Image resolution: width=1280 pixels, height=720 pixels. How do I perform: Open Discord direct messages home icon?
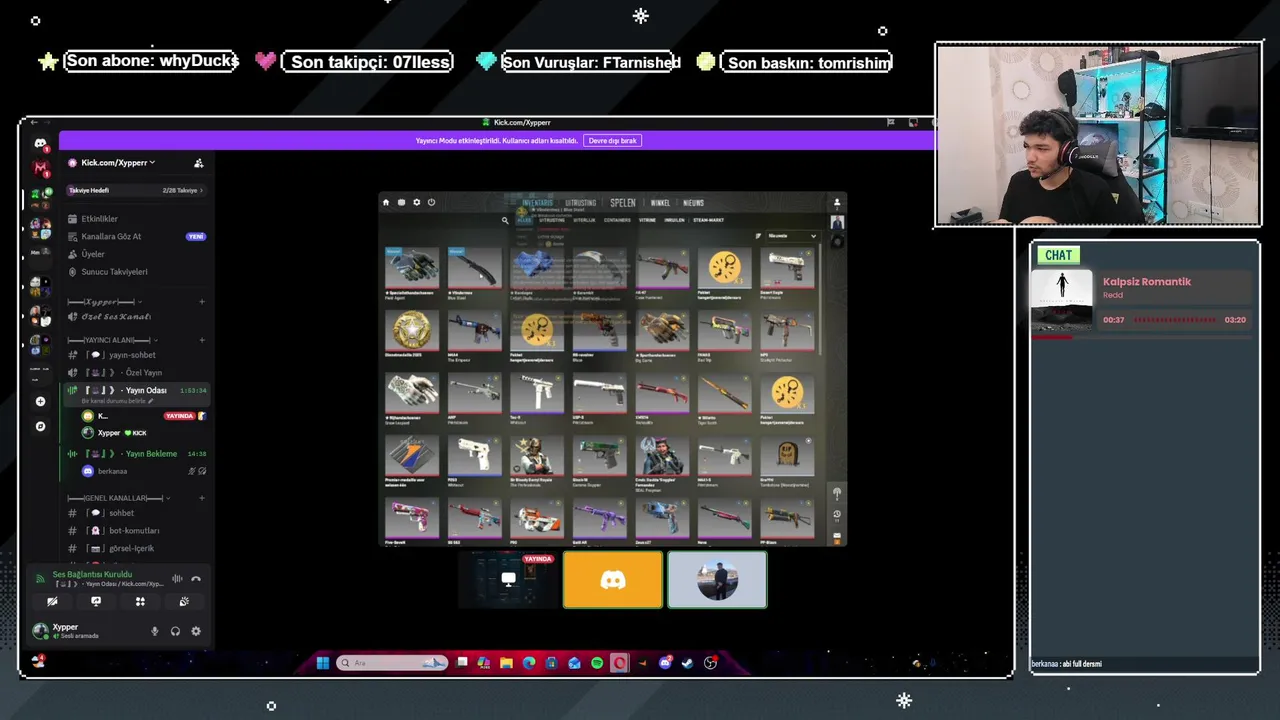40,144
